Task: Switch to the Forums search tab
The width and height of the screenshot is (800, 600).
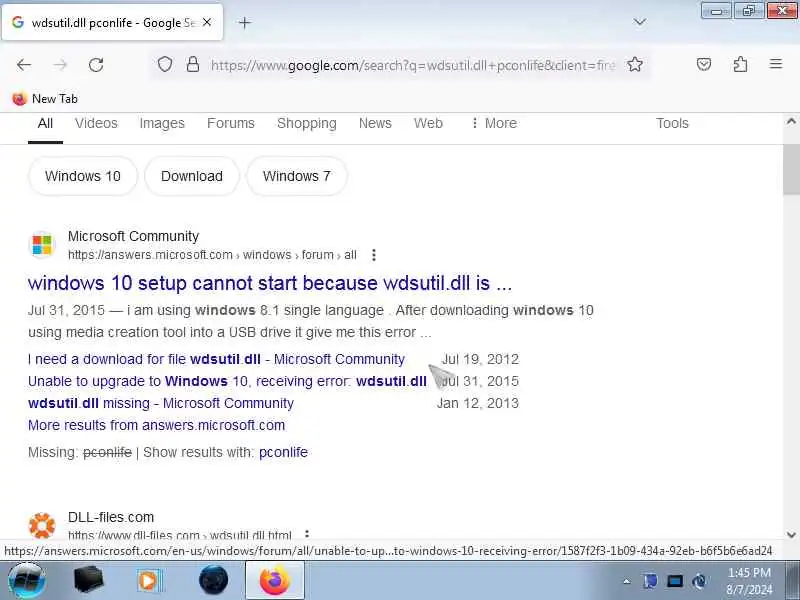Action: [x=231, y=123]
